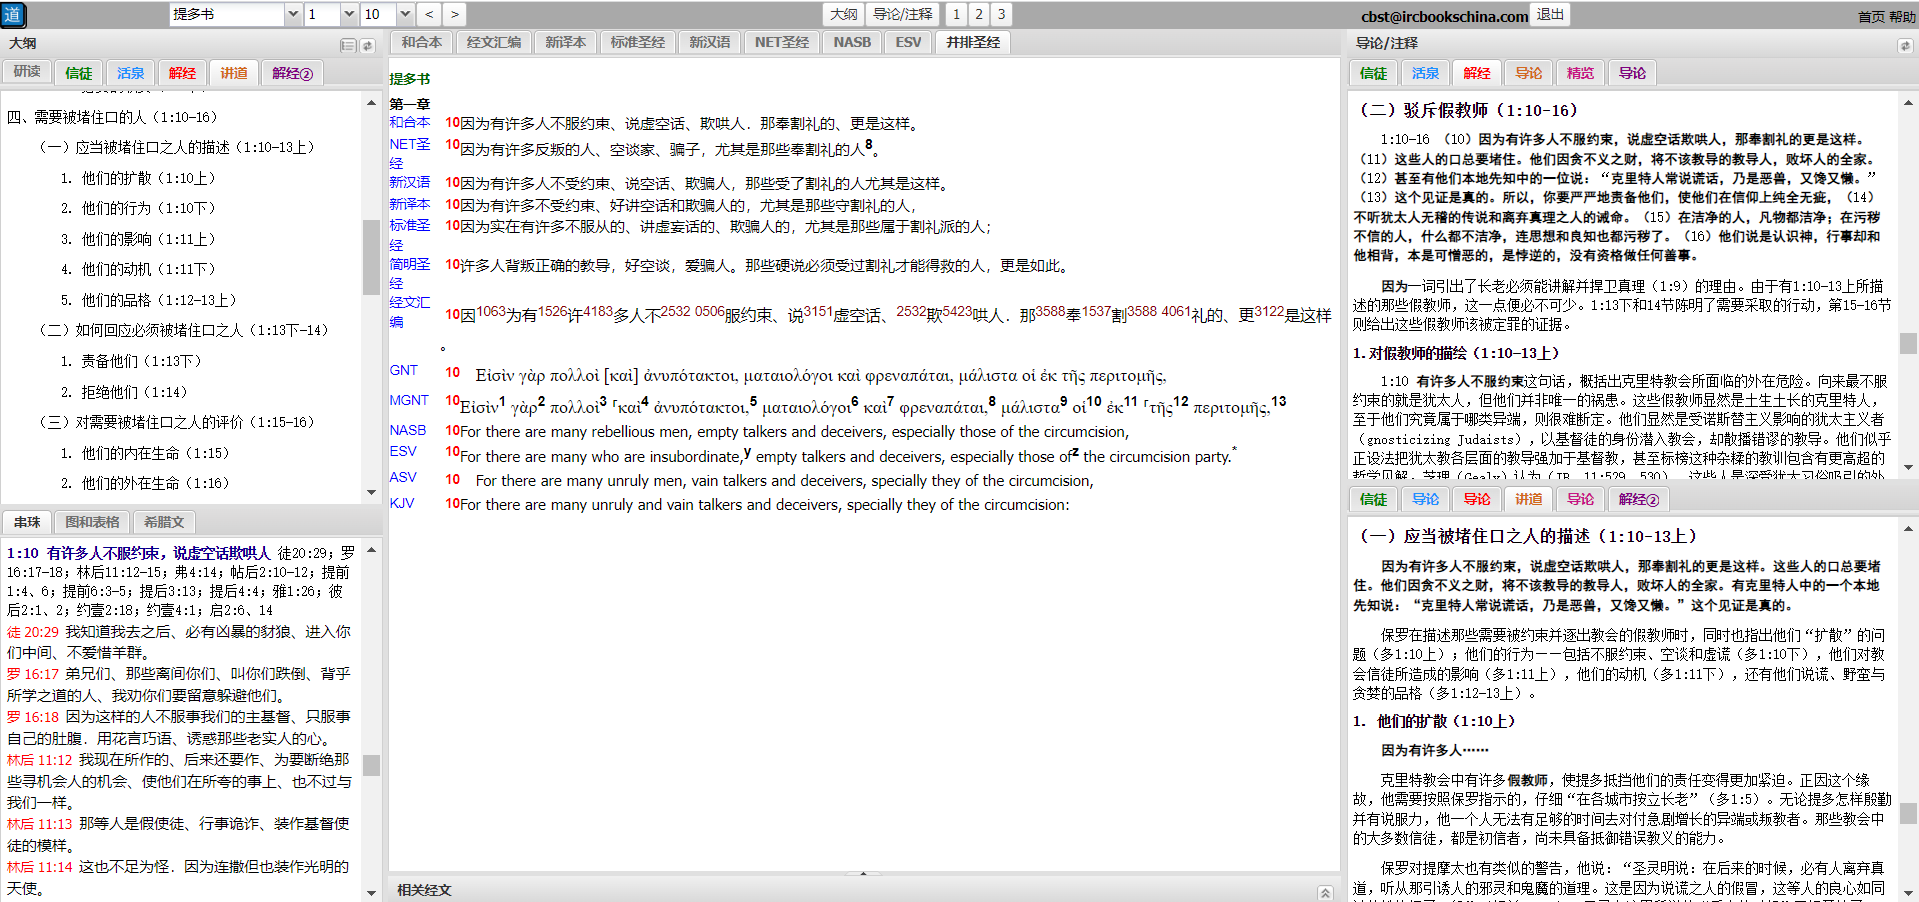
Task: Open the 提多书 book dropdown
Action: click(x=293, y=14)
